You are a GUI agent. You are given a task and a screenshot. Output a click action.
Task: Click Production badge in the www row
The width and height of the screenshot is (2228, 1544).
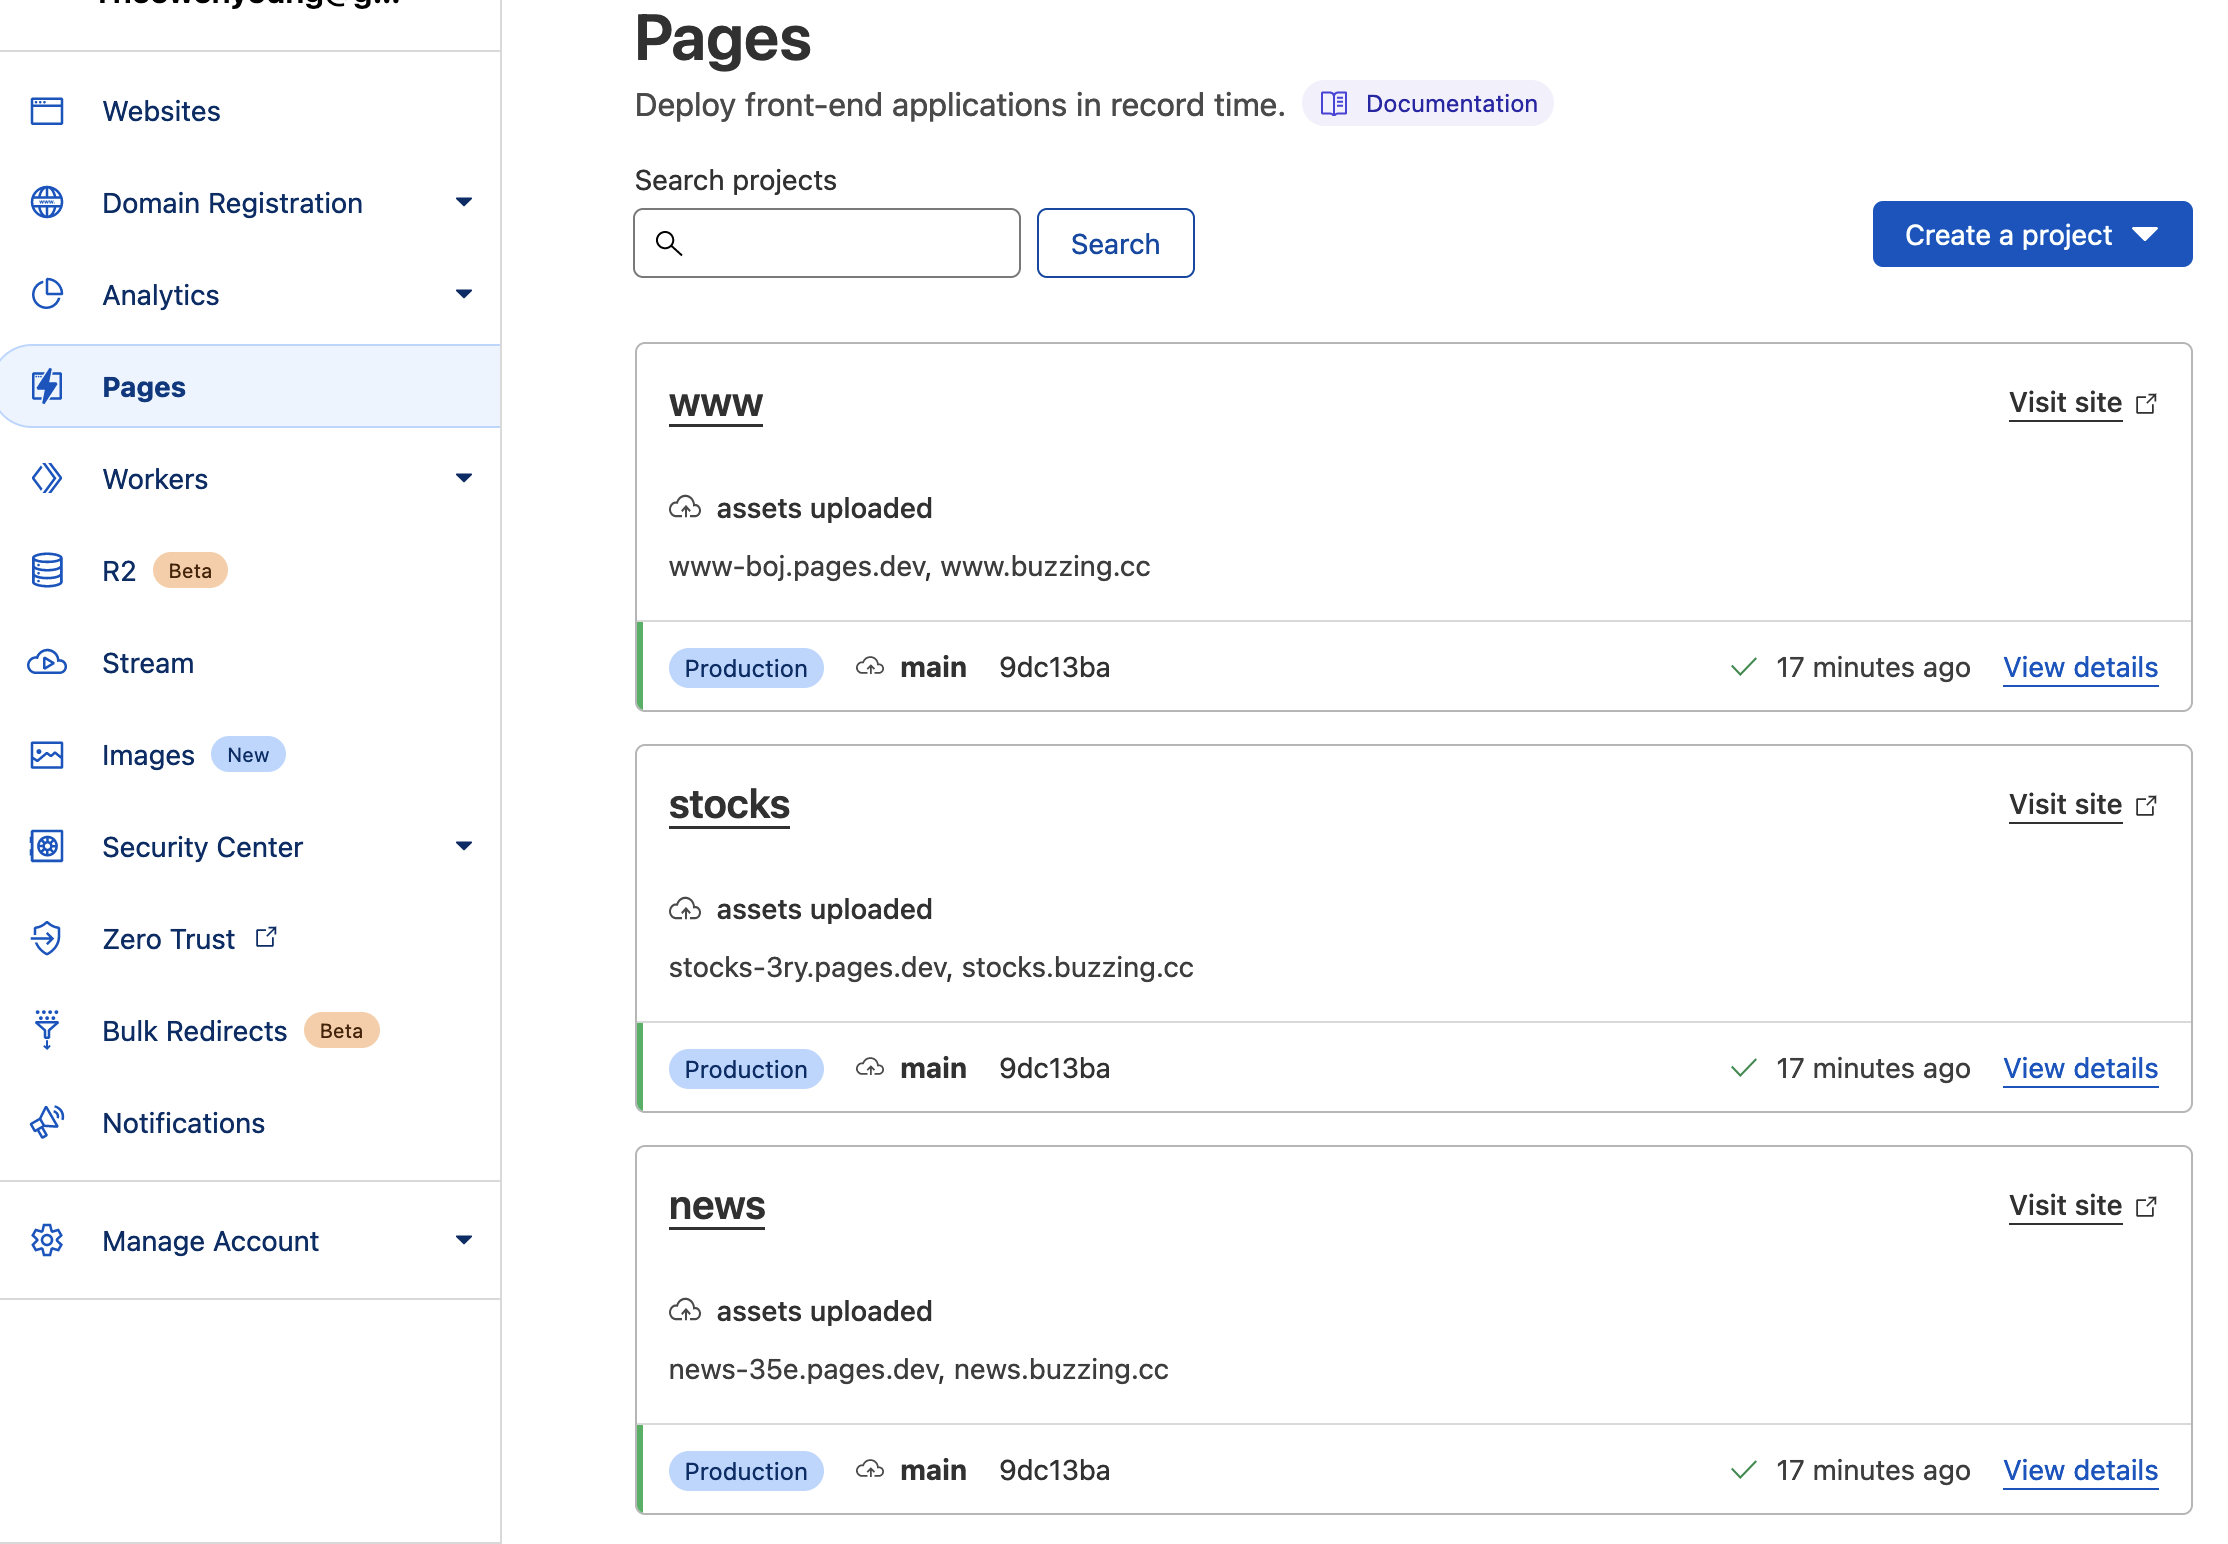tap(746, 668)
